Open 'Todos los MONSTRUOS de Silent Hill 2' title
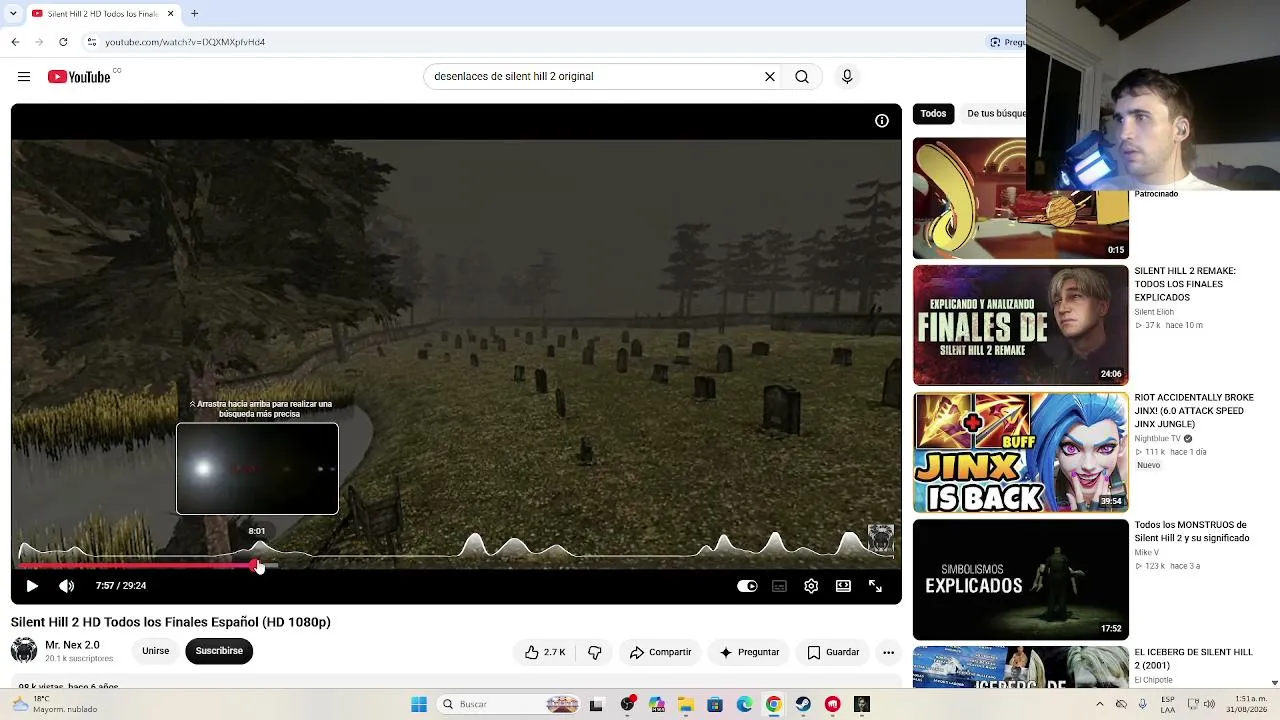Viewport: 1280px width, 720px height. pyautogui.click(x=1192, y=531)
